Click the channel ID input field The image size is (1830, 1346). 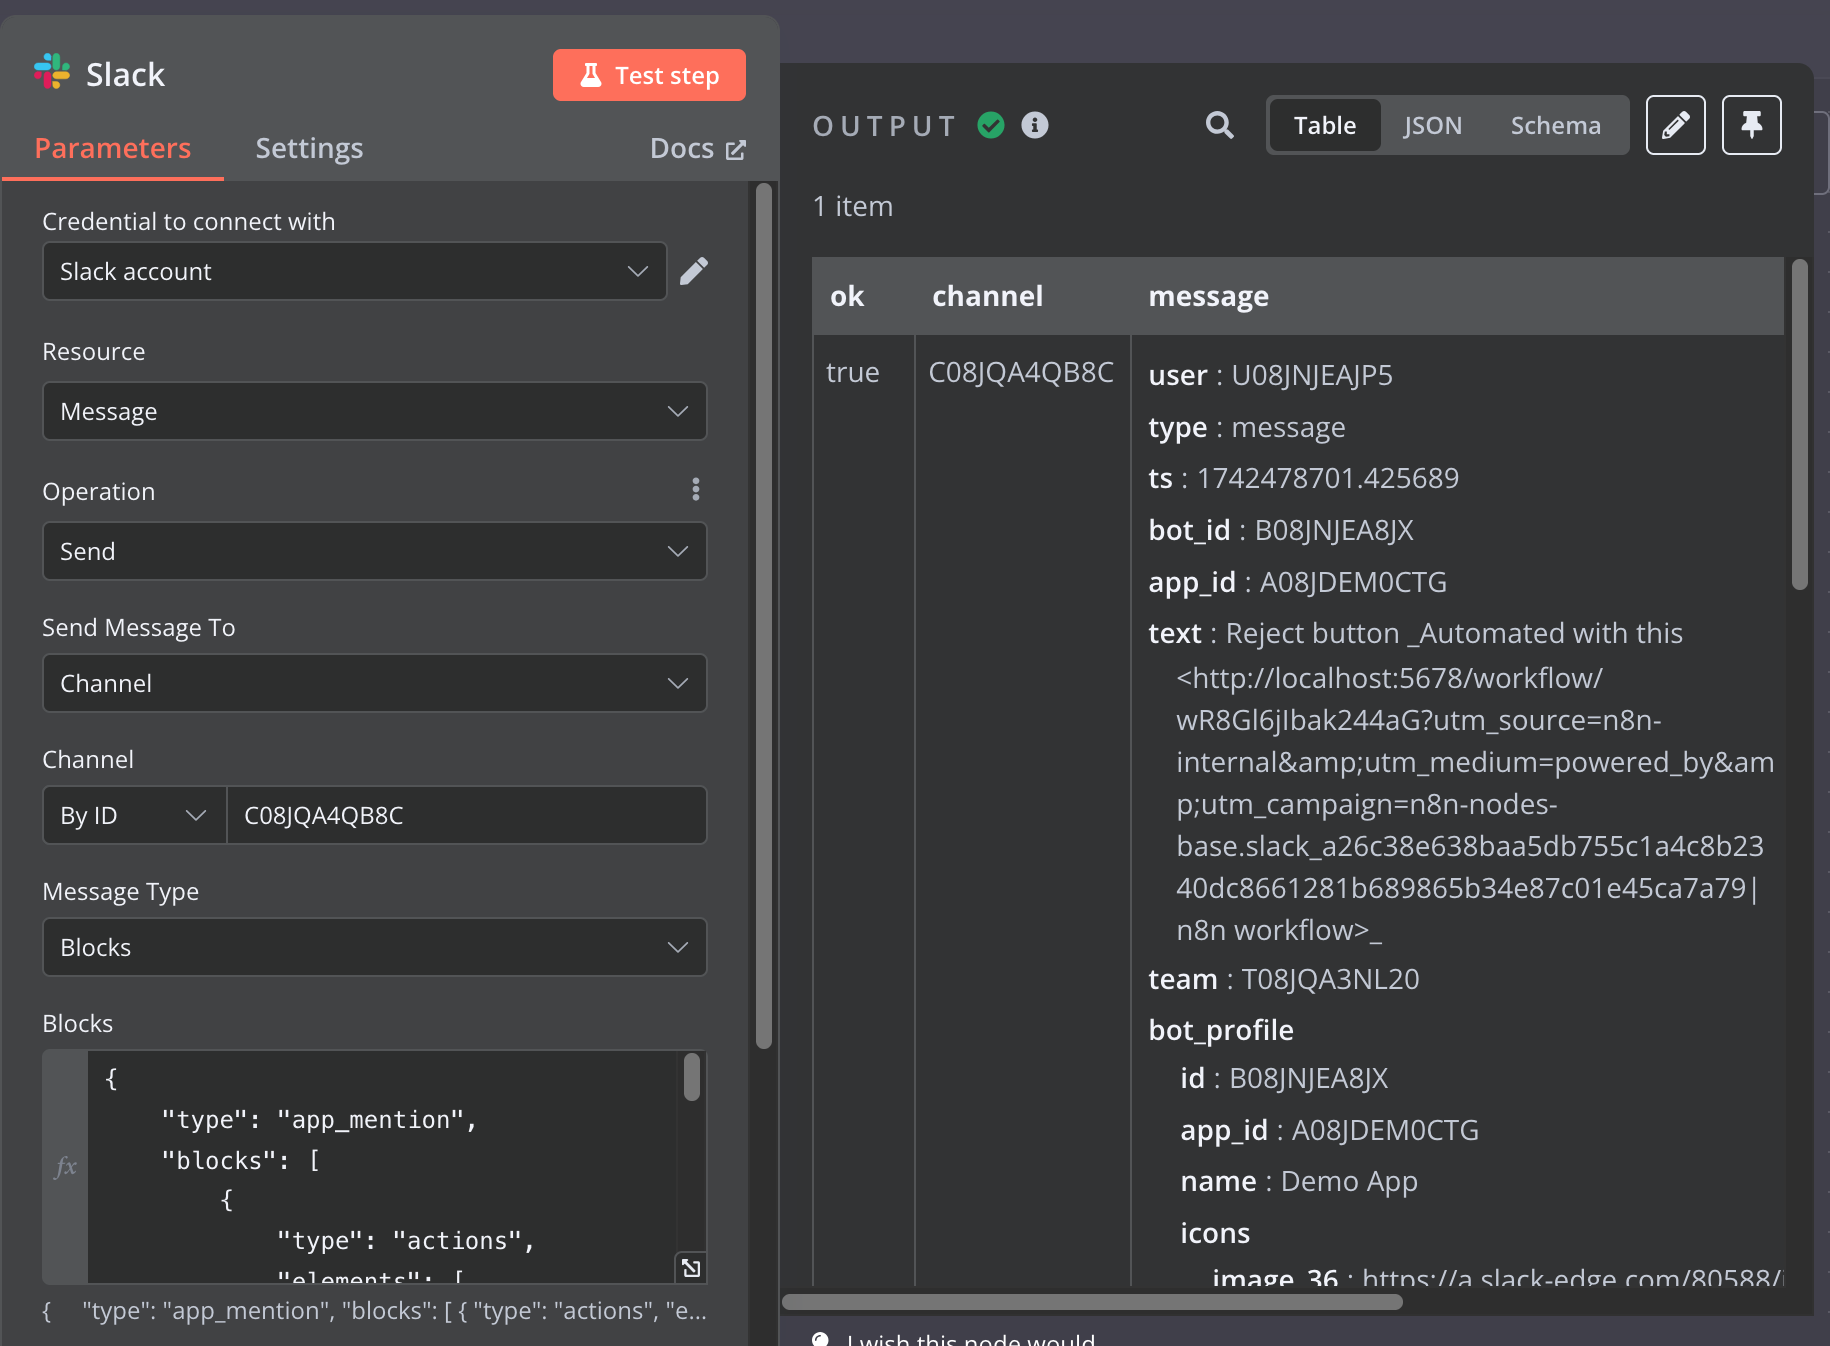click(x=467, y=815)
